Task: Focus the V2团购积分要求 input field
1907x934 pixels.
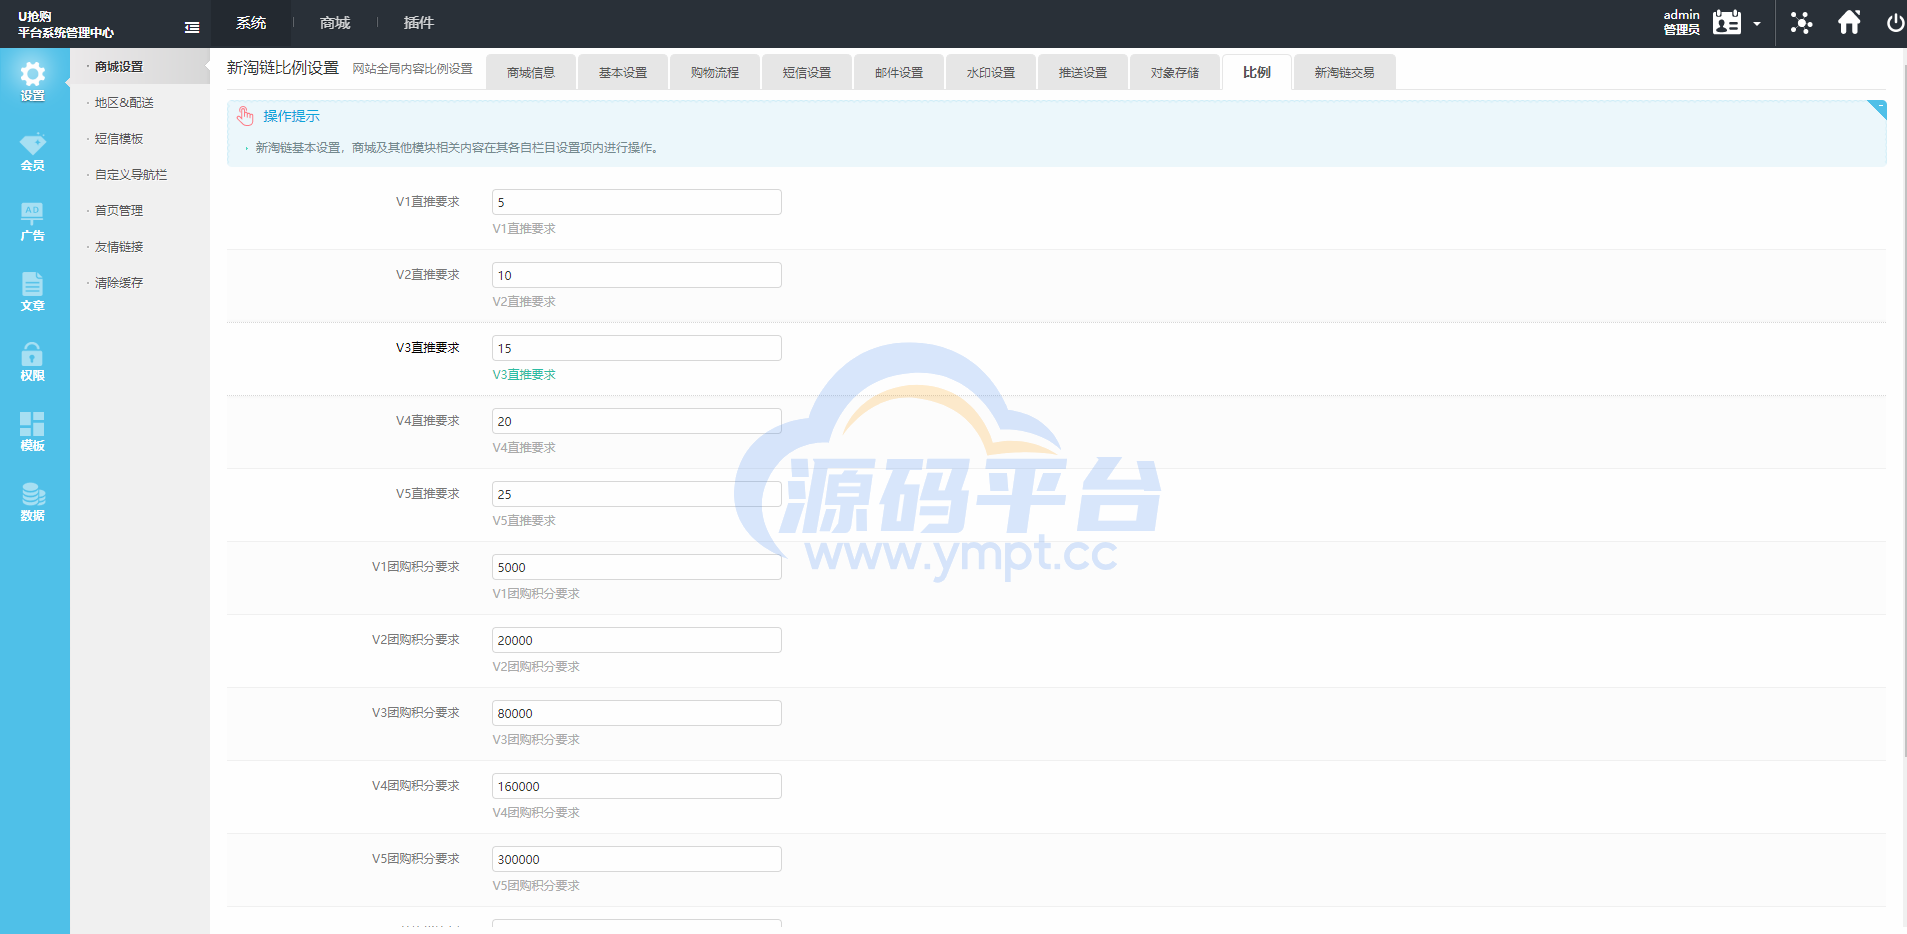Action: [637, 640]
